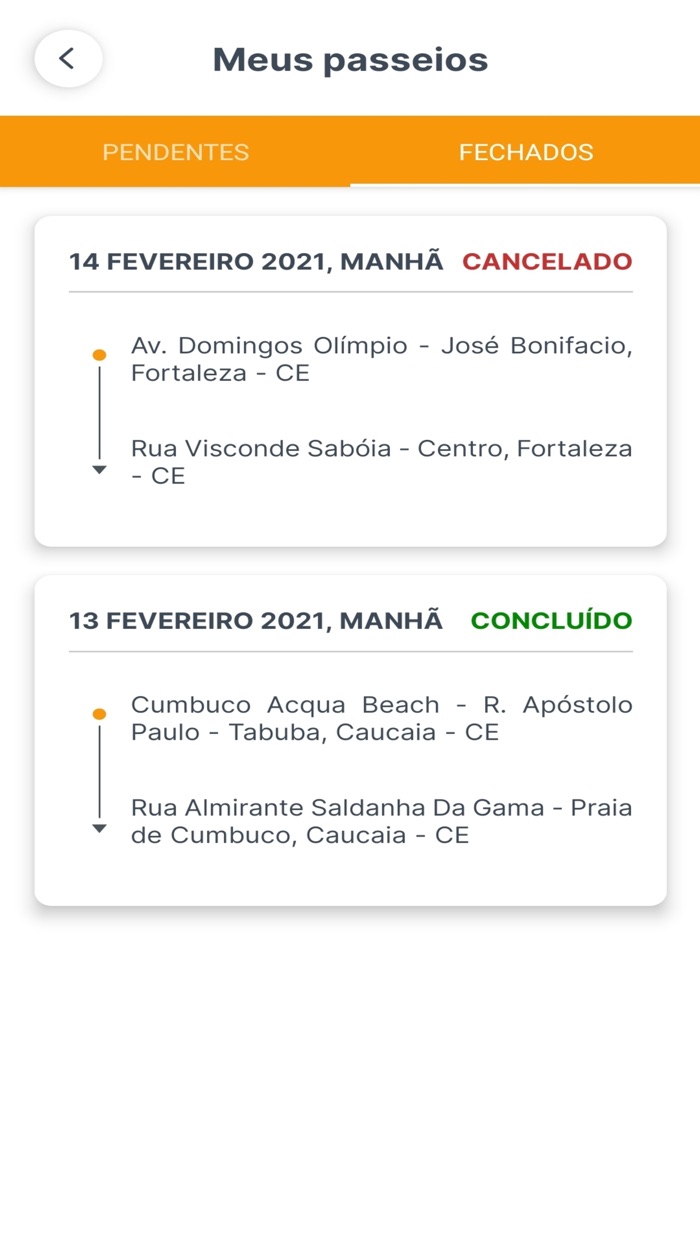
Task: Select the Fechados tab
Action: pos(526,152)
